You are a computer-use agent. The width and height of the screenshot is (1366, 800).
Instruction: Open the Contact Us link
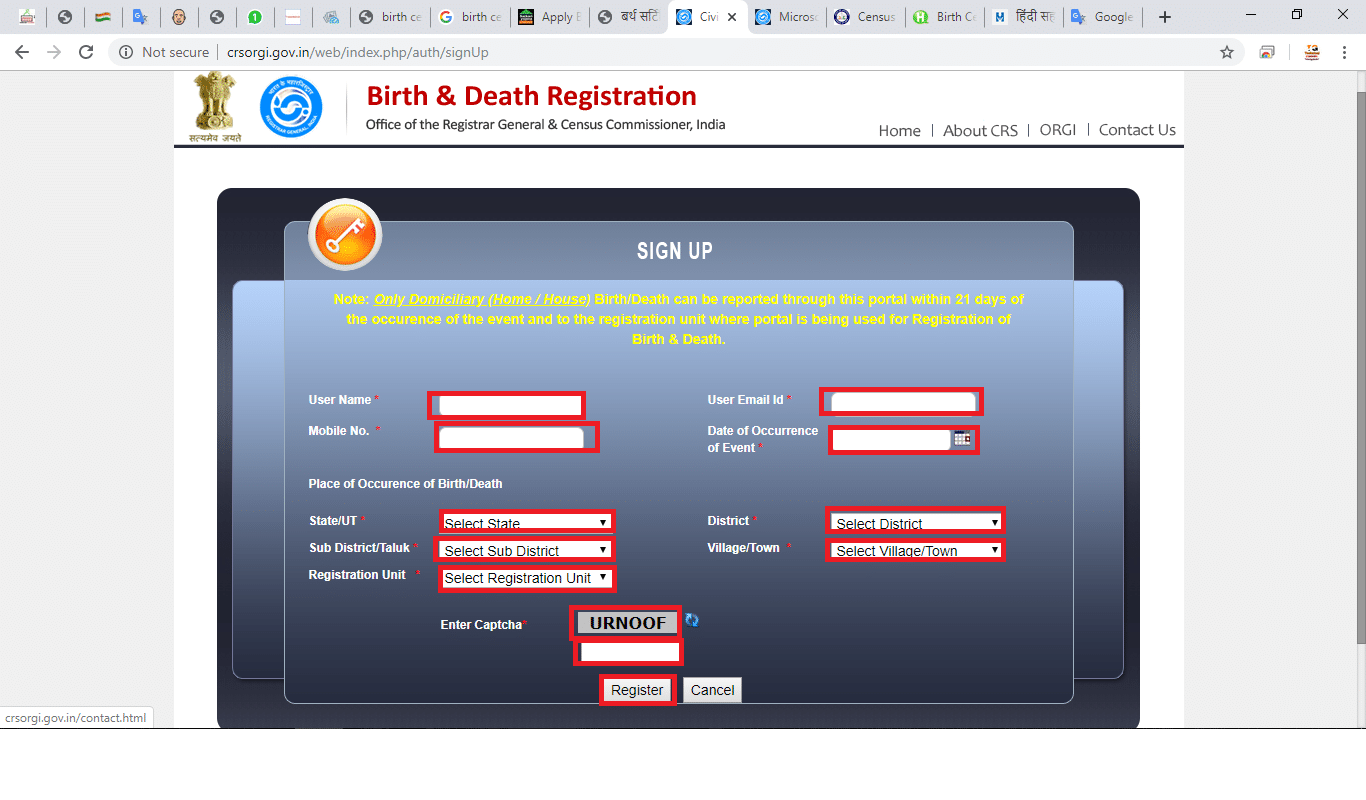coord(1137,130)
